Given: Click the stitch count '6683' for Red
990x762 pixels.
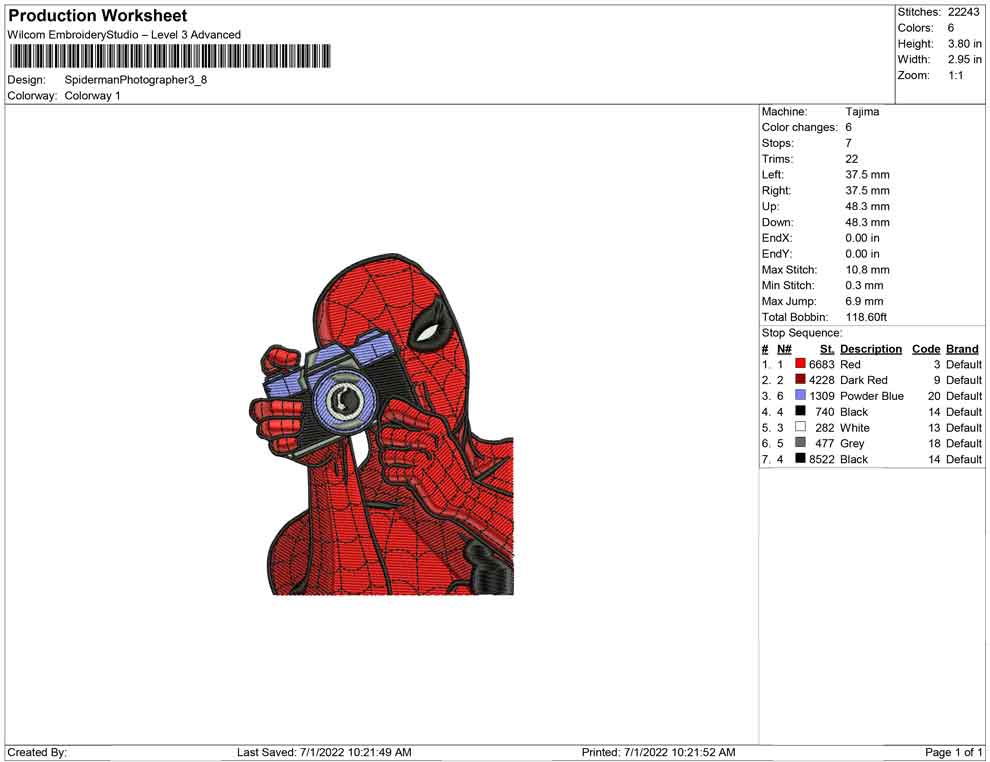Looking at the screenshot, I should (x=821, y=364).
